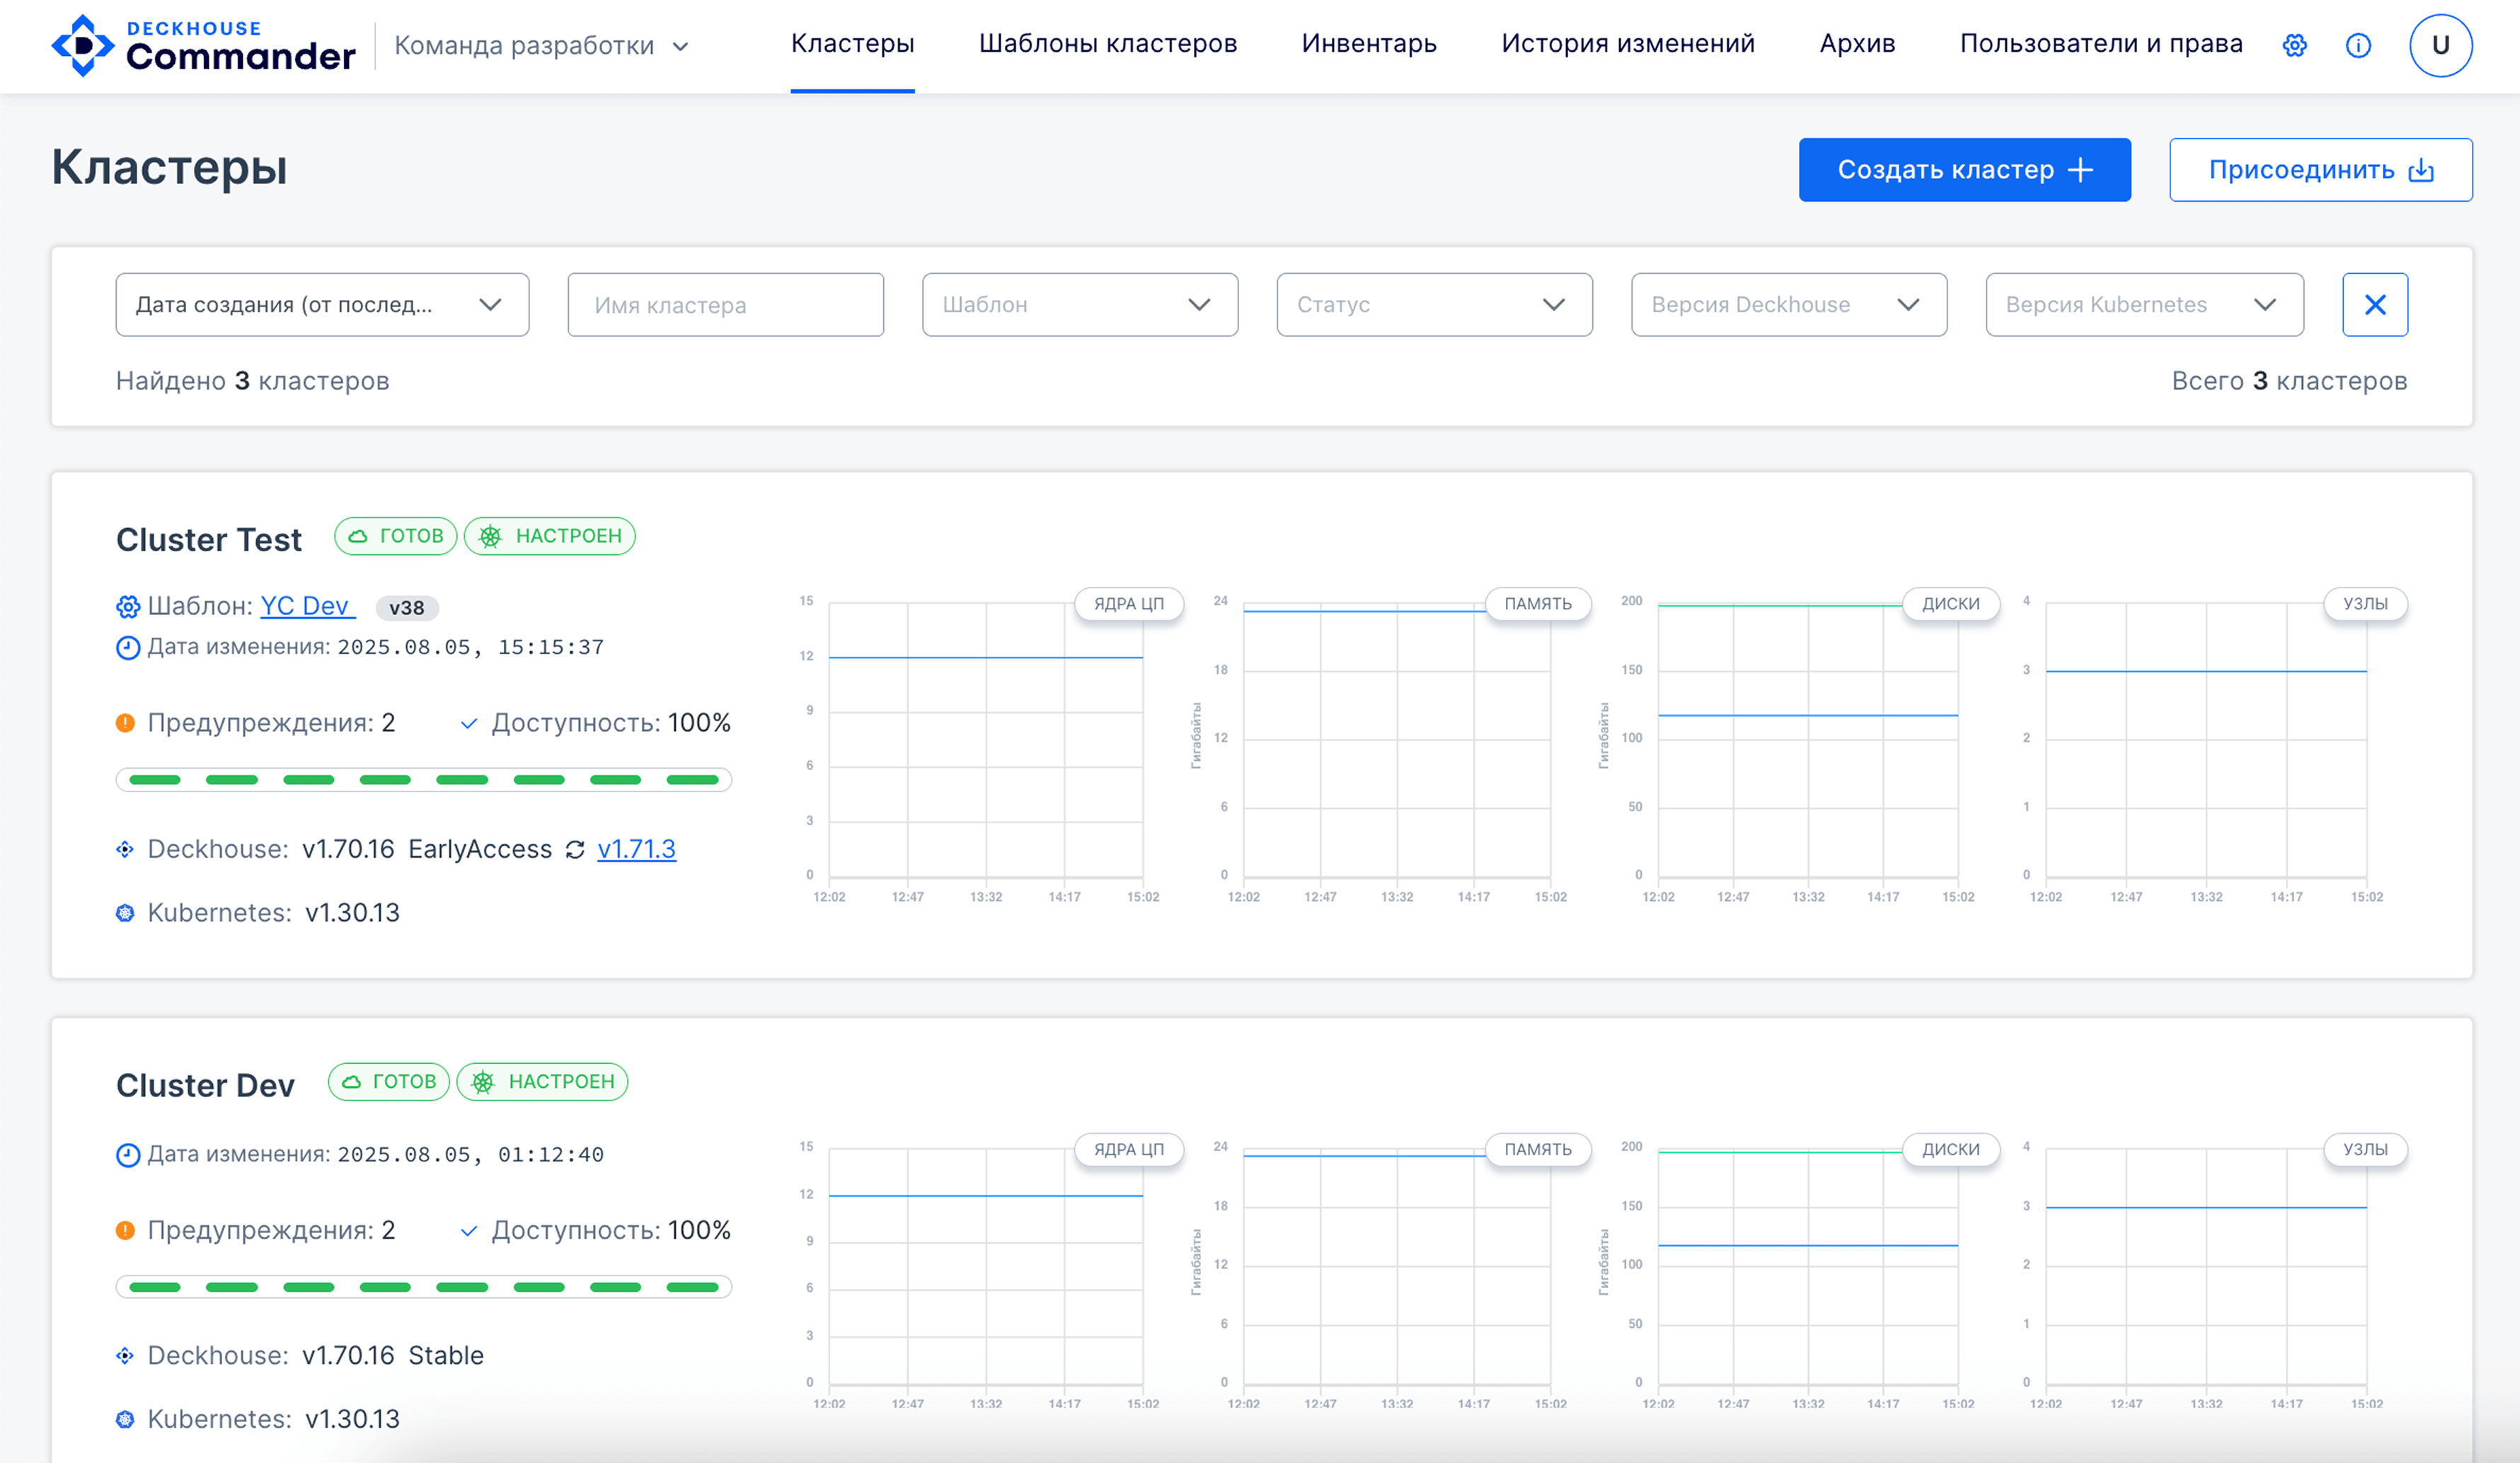Click the ДИСКИ chart of Cluster Dev
The image size is (2520, 1463).
[x=1808, y=1268]
